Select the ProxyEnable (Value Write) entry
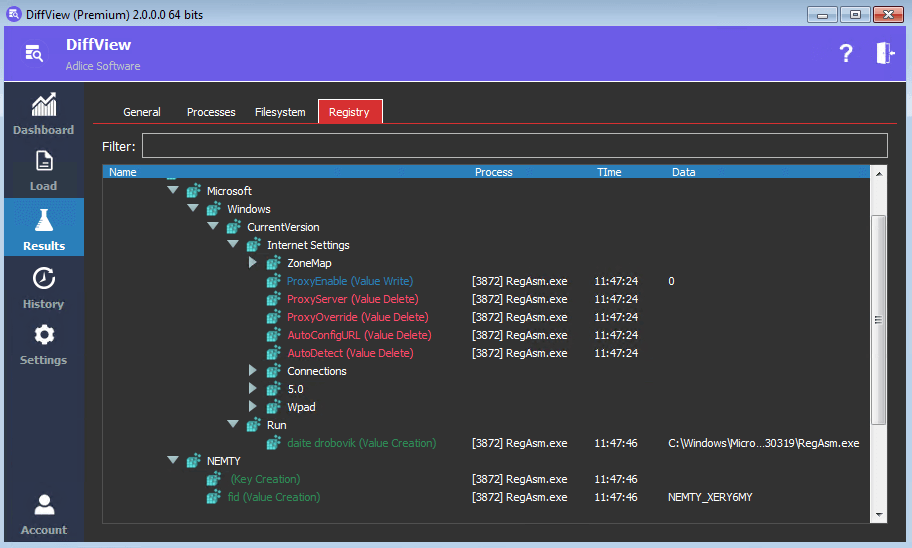The width and height of the screenshot is (912, 548). click(x=349, y=281)
